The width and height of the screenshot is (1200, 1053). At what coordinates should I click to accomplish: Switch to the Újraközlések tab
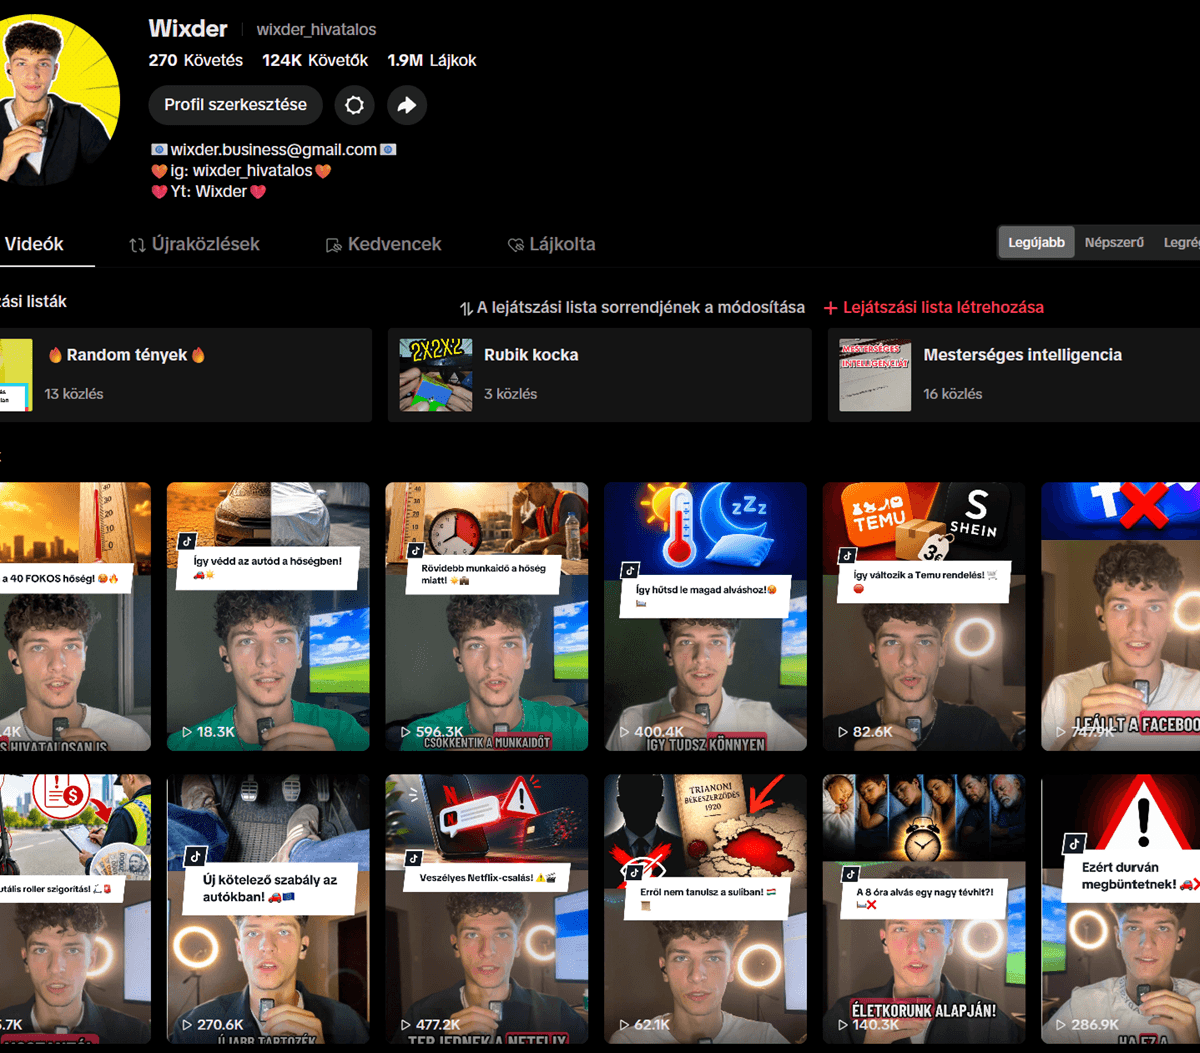(x=194, y=244)
